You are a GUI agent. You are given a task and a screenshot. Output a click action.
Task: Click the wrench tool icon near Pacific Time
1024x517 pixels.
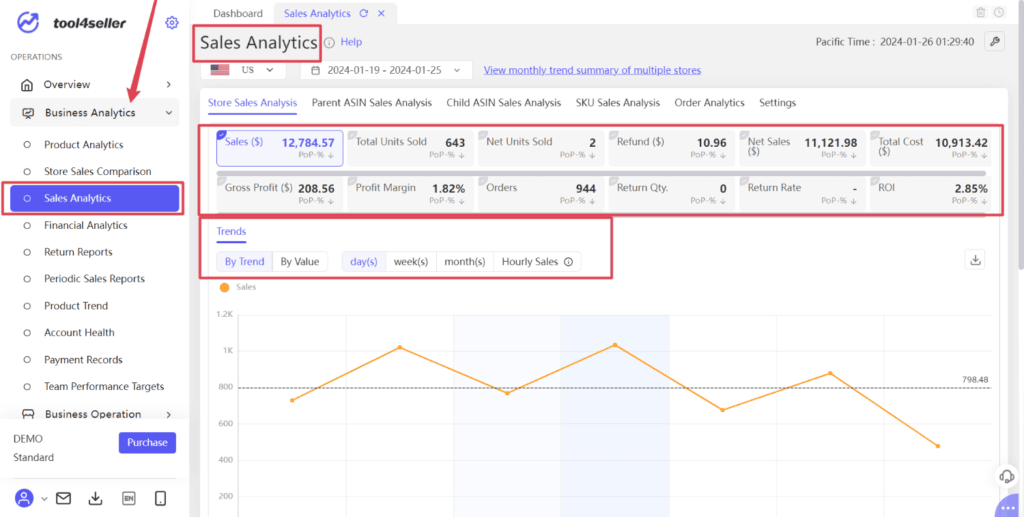pos(995,42)
